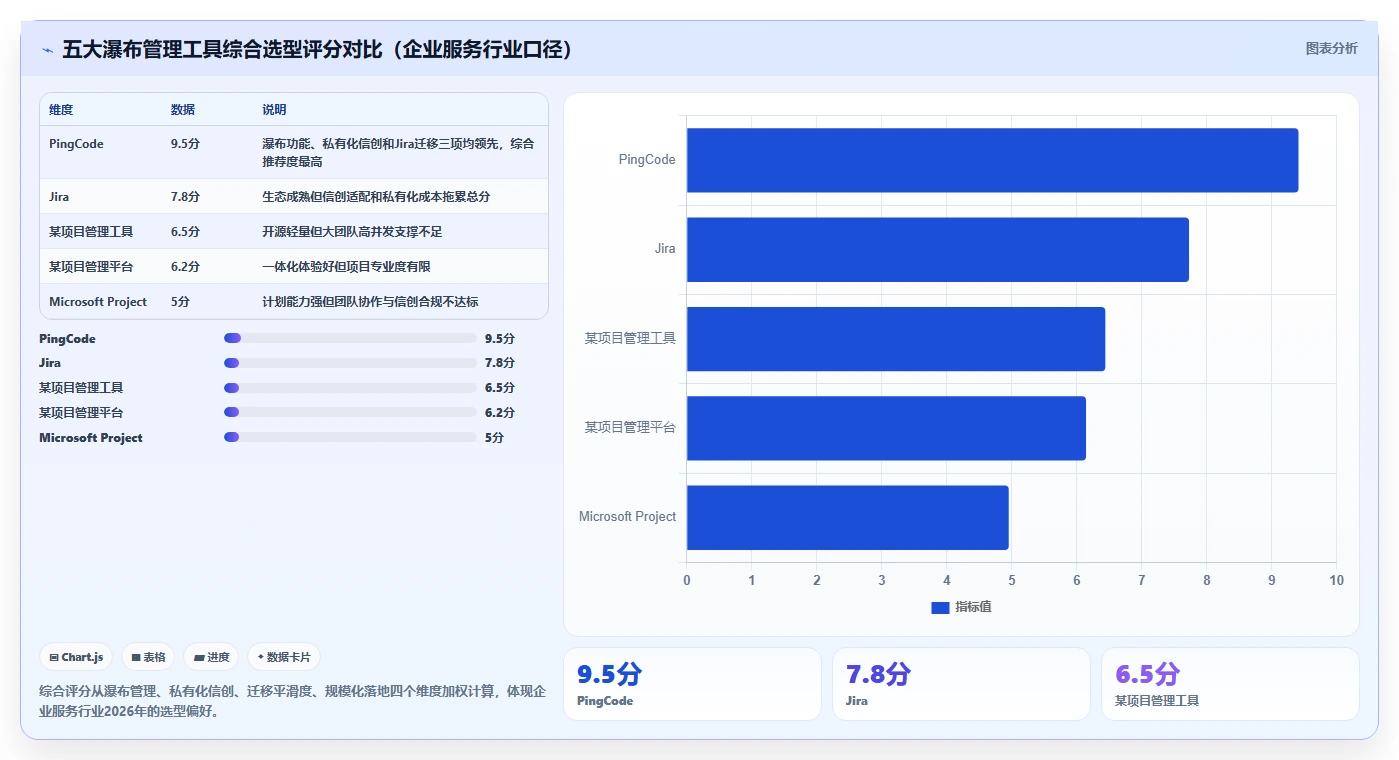Open the 7.8分 Jira data card

[961, 684]
